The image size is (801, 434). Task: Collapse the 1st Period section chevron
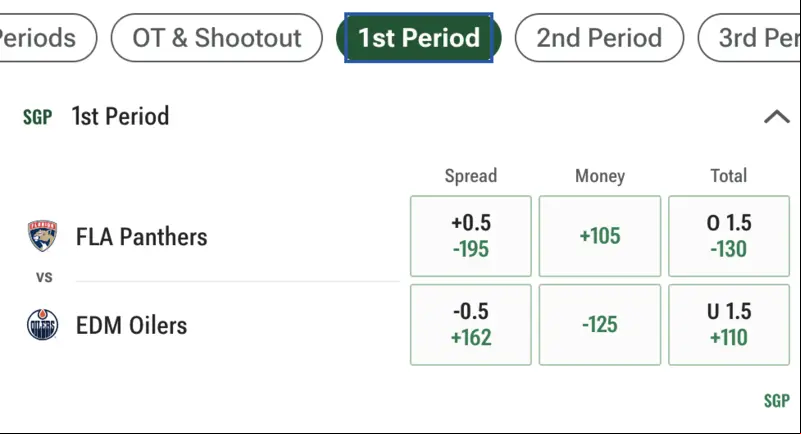[776, 117]
